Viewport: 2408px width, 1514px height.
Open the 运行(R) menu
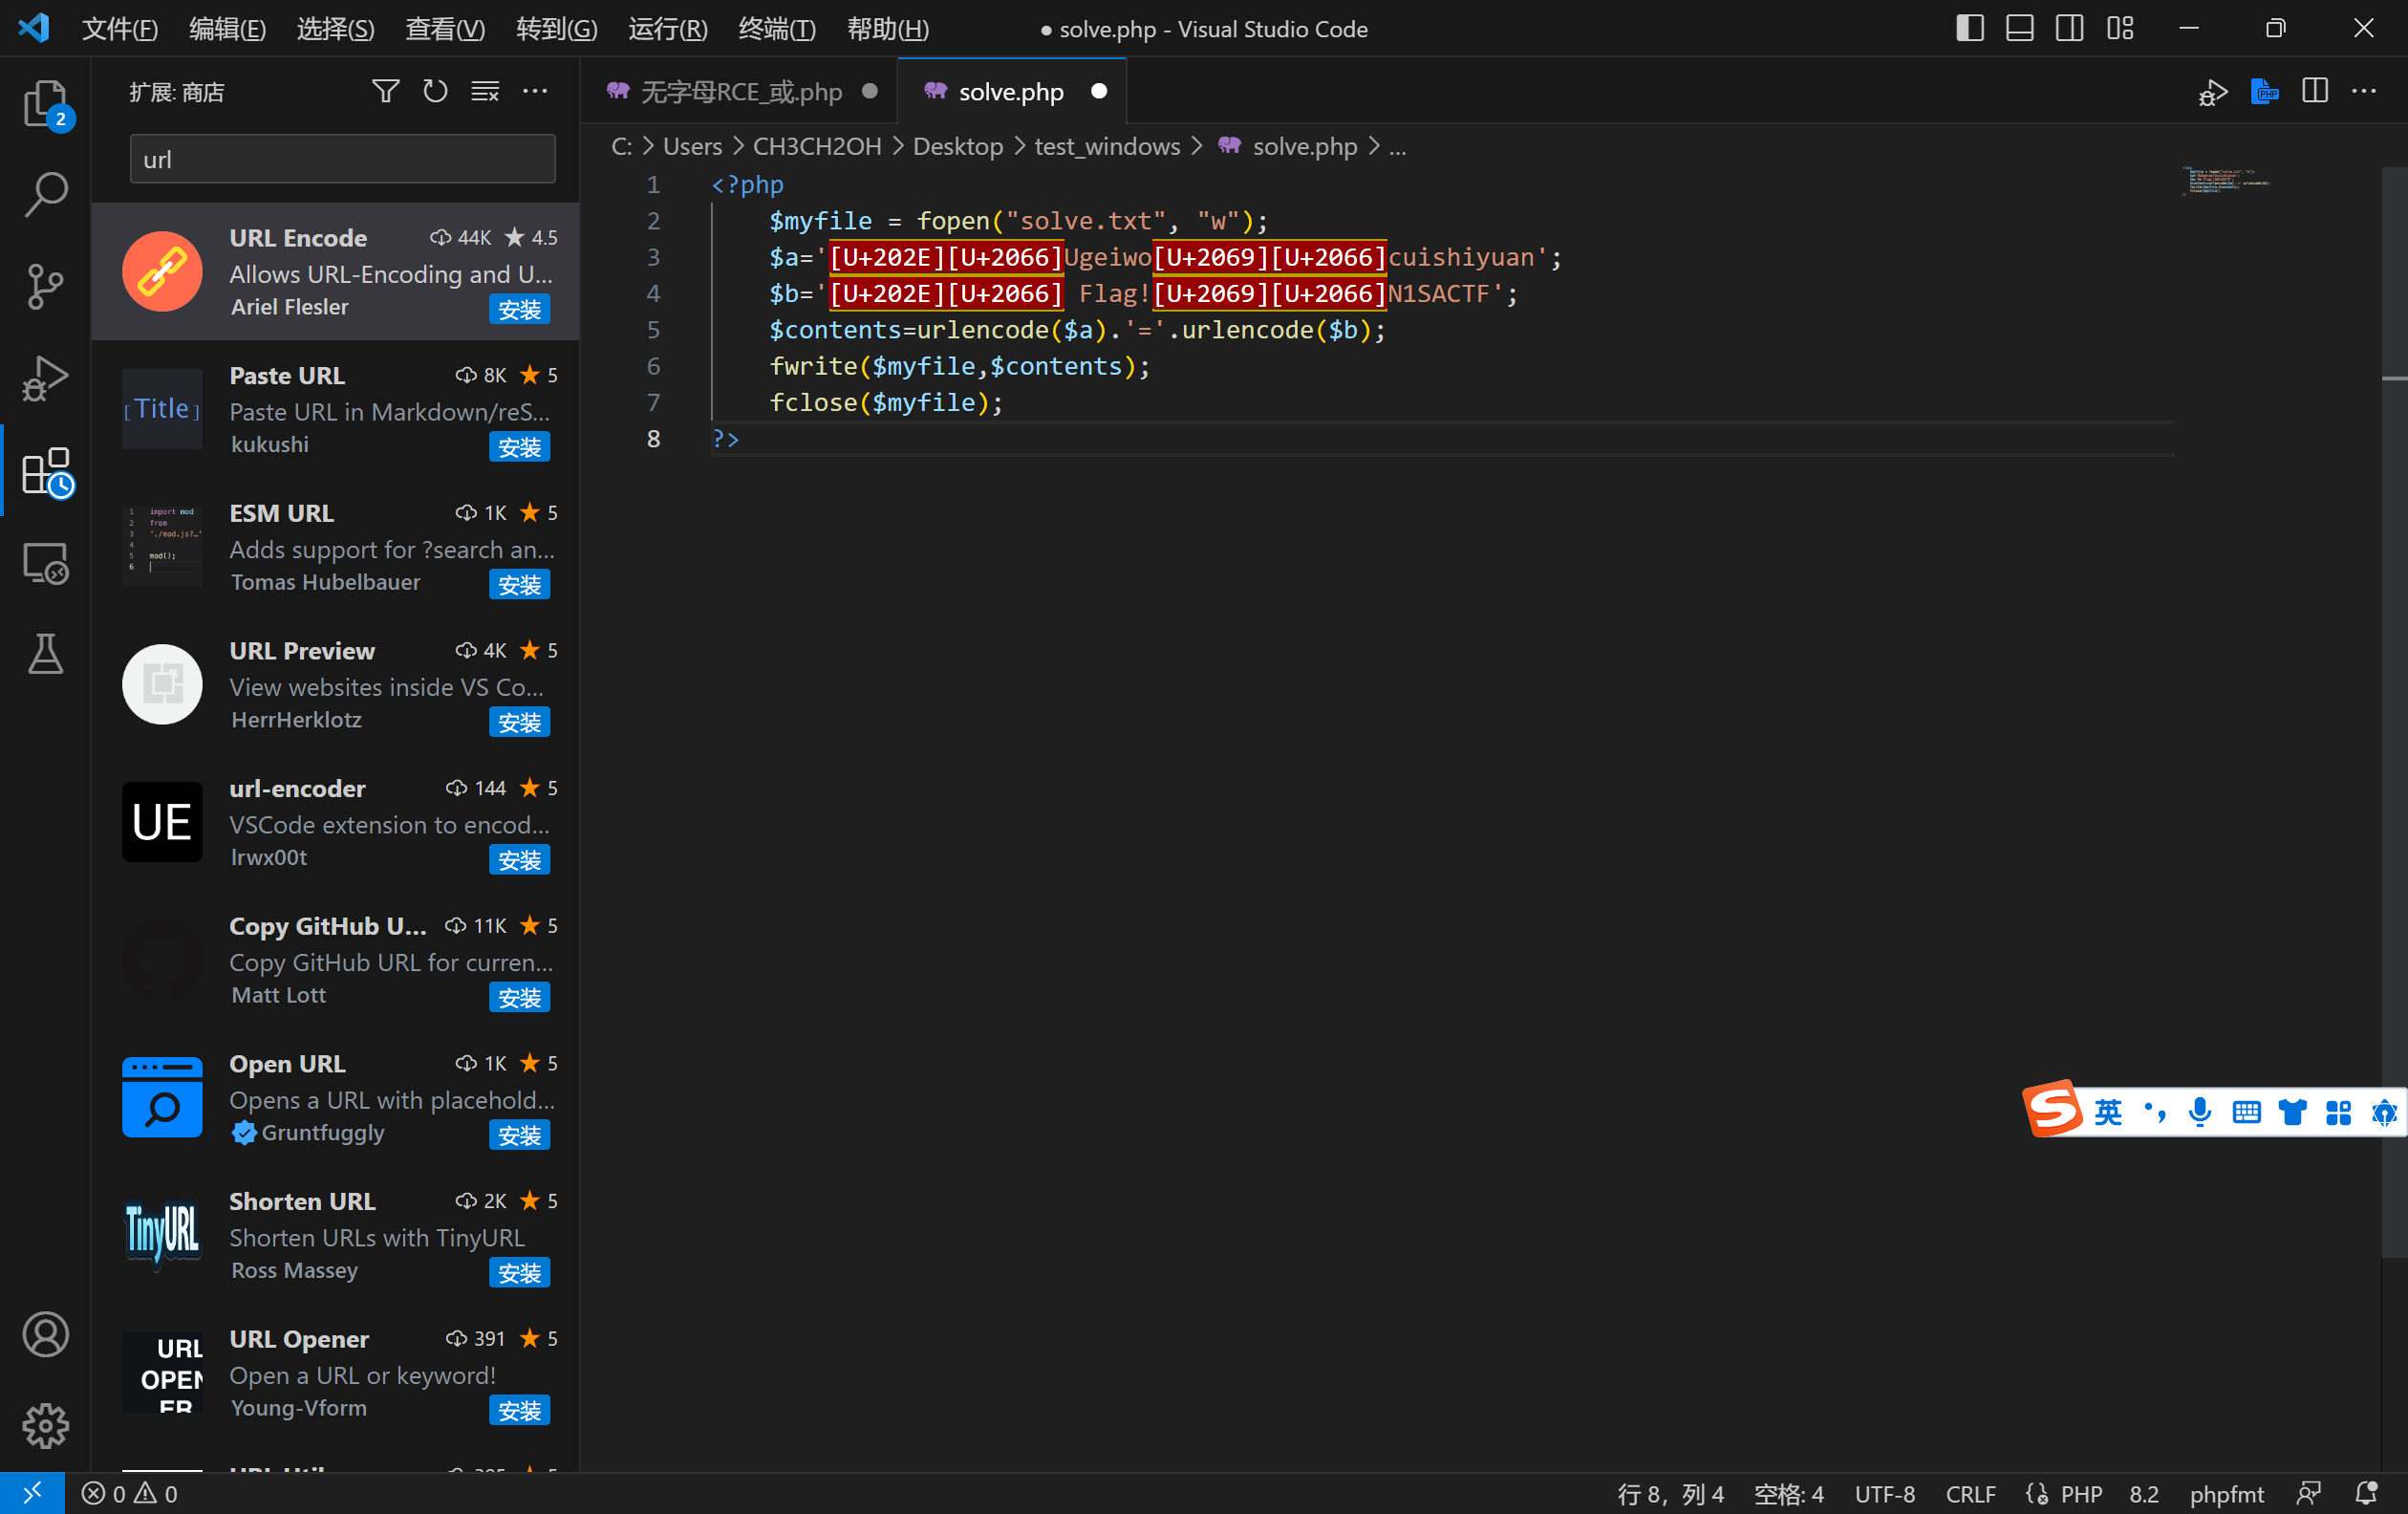[x=668, y=29]
